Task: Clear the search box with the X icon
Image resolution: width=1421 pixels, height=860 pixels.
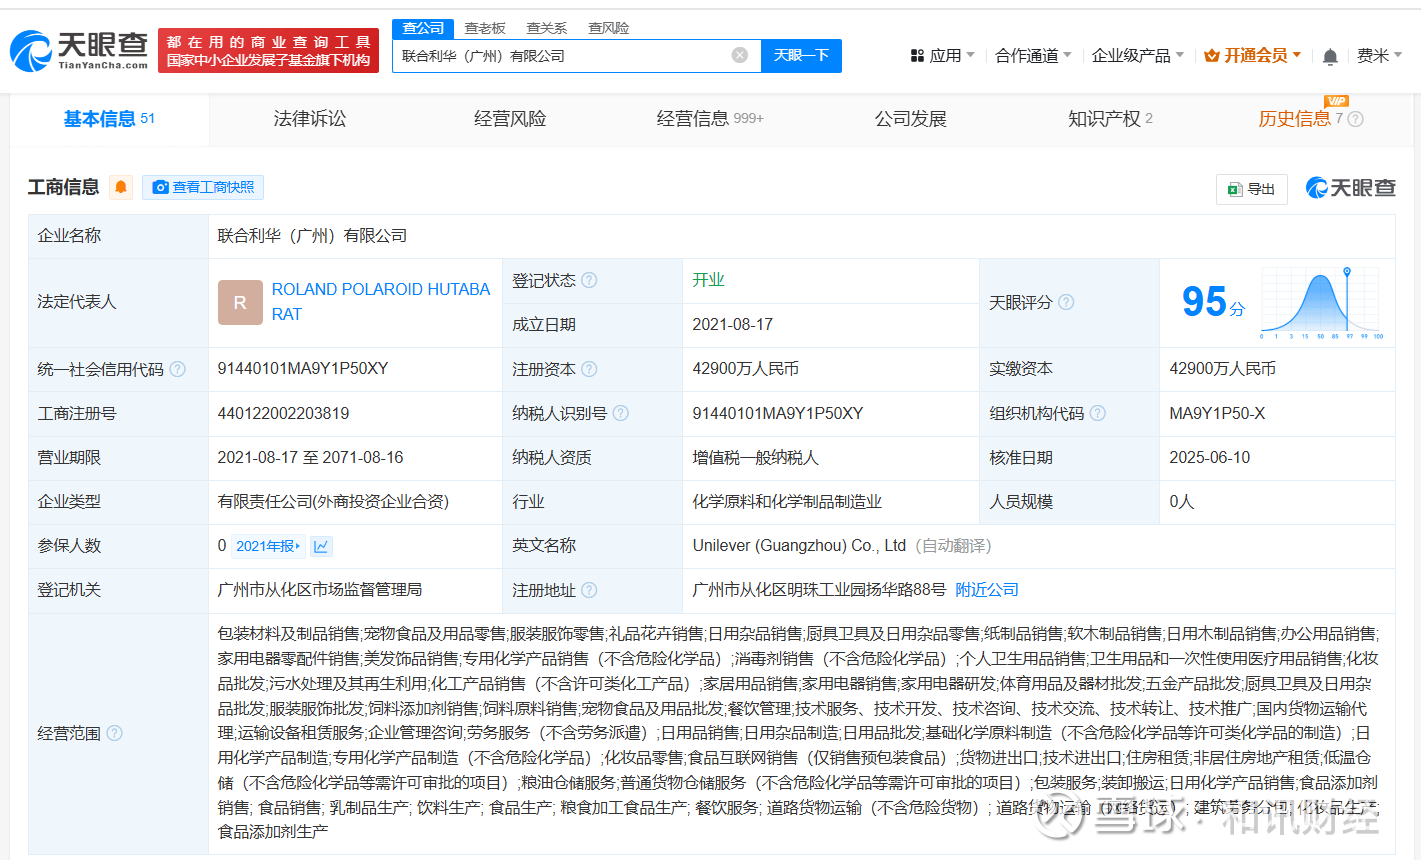Action: coord(740,55)
